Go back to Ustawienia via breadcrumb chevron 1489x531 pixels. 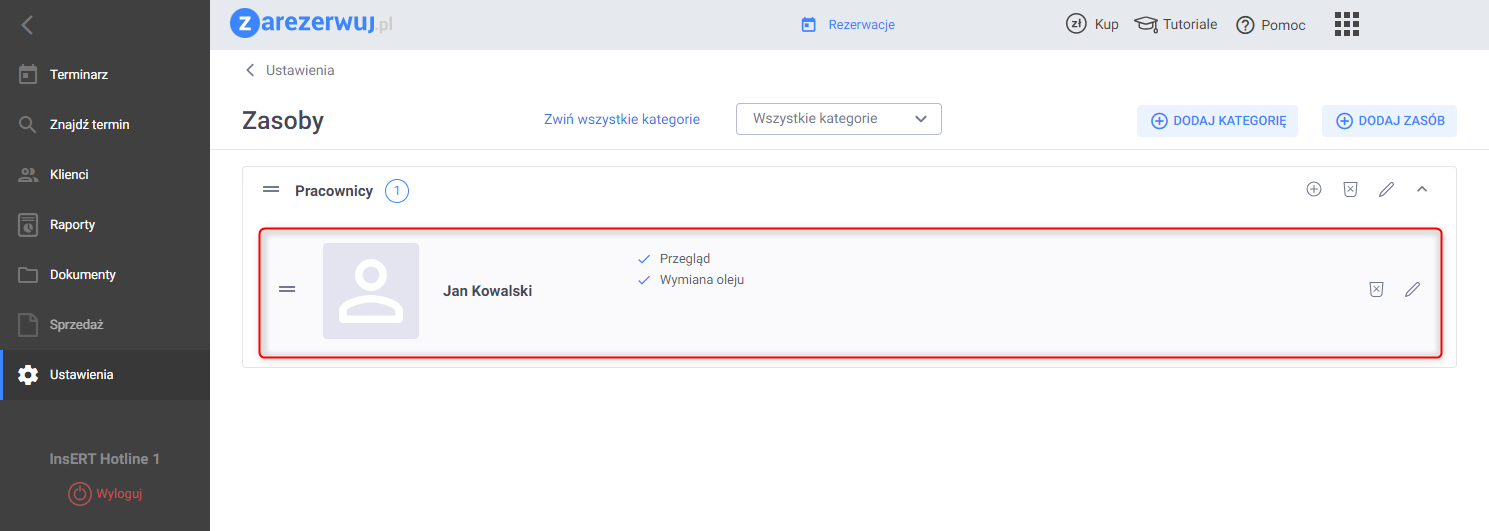(x=250, y=71)
